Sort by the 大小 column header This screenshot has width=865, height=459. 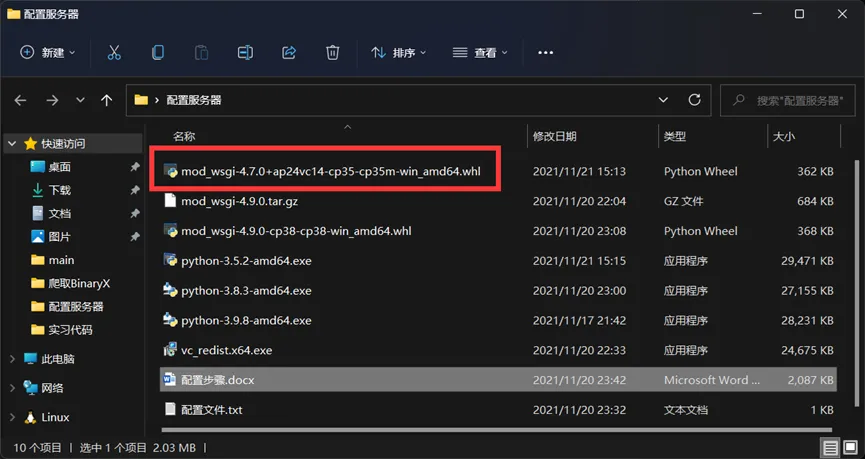(x=783, y=136)
